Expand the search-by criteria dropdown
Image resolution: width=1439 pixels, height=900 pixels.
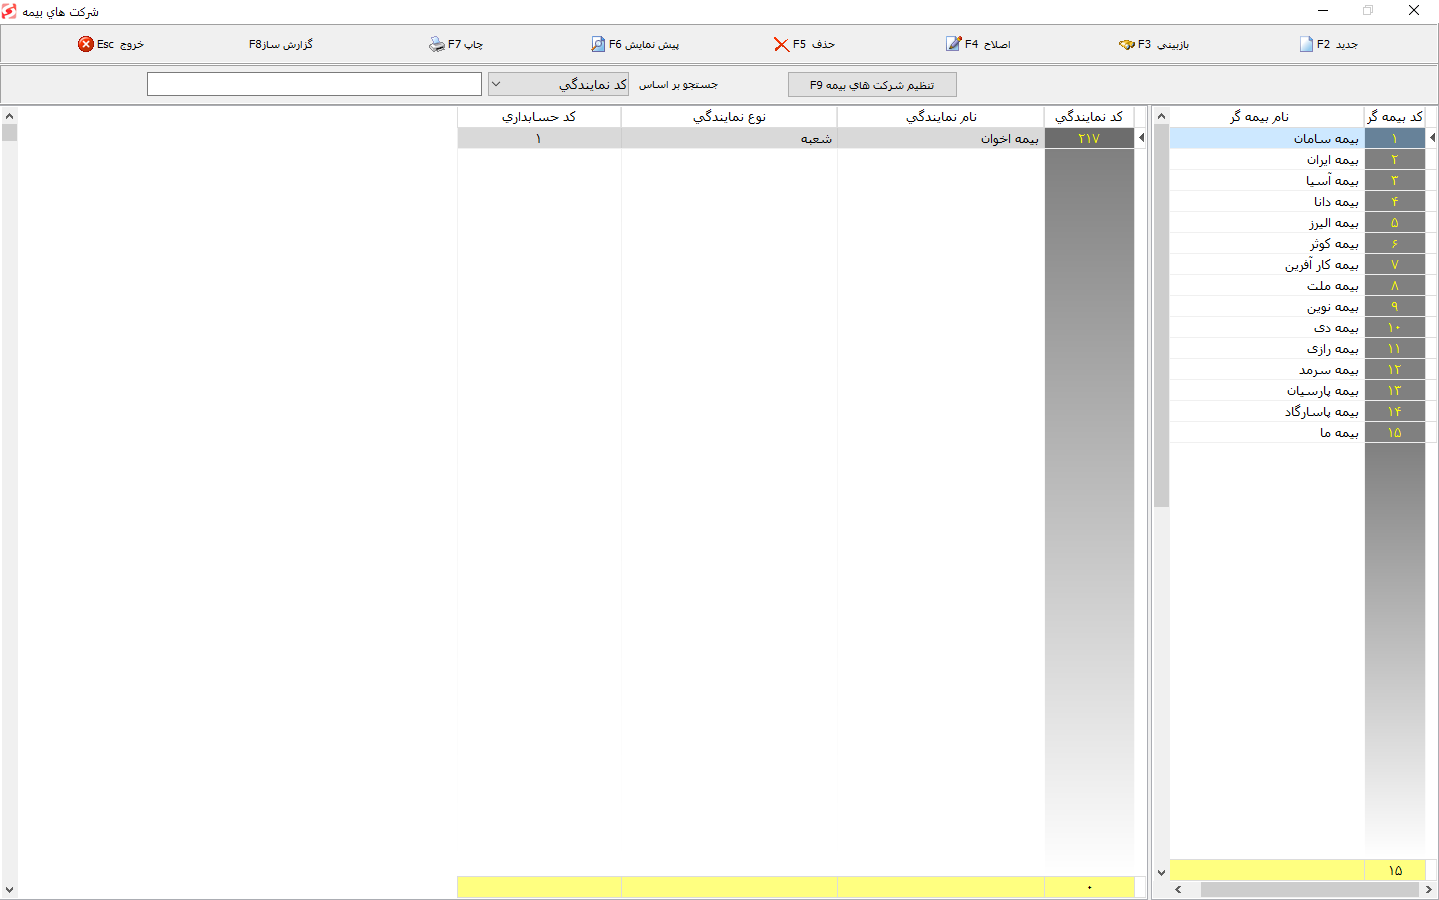[496, 85]
